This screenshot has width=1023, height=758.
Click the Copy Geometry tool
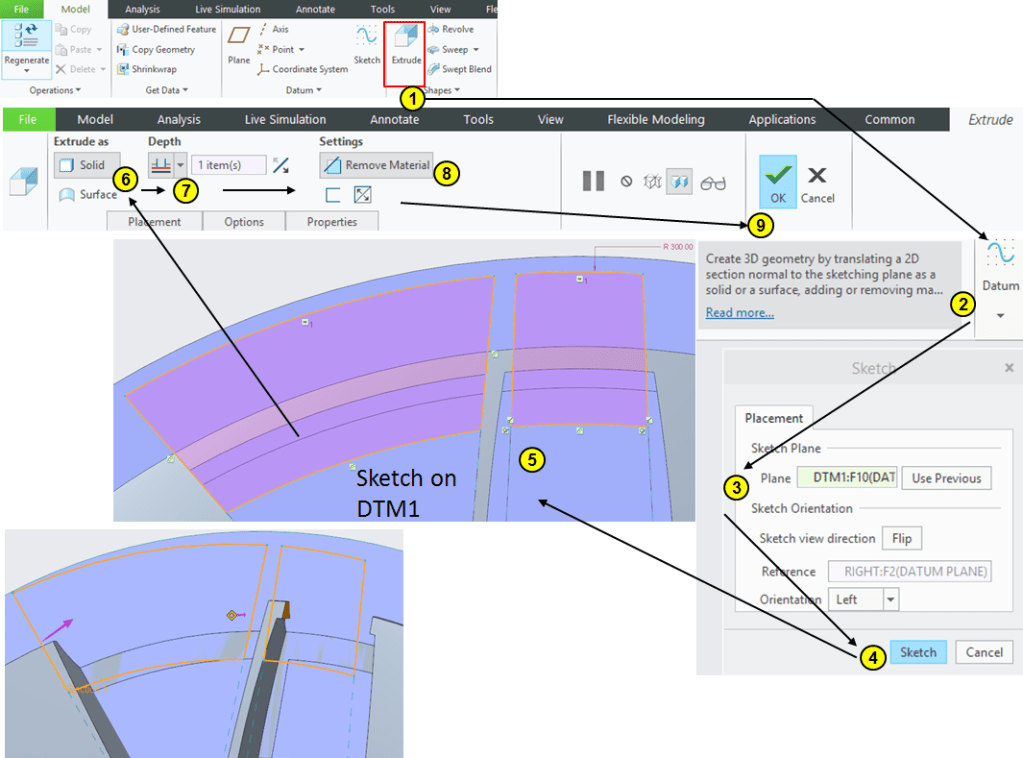[x=122, y=49]
